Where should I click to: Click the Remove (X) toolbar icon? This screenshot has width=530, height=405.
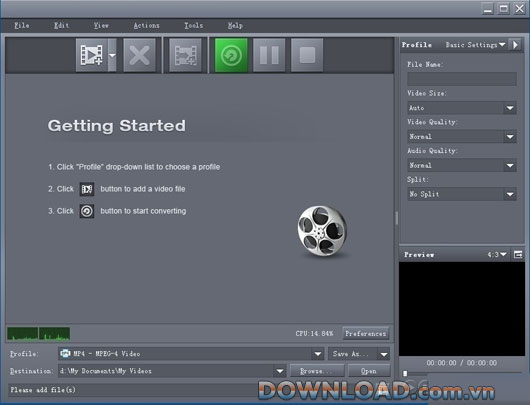(x=140, y=55)
